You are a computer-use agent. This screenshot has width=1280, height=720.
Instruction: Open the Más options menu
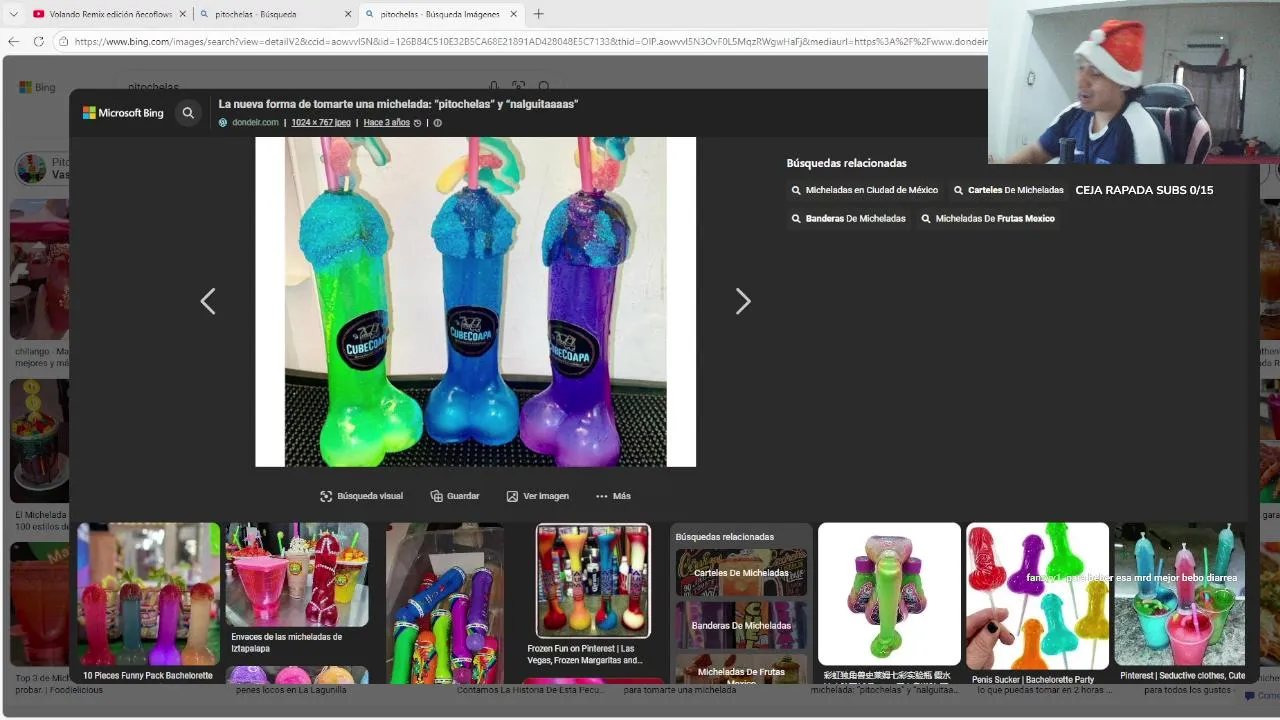pyautogui.click(x=613, y=496)
